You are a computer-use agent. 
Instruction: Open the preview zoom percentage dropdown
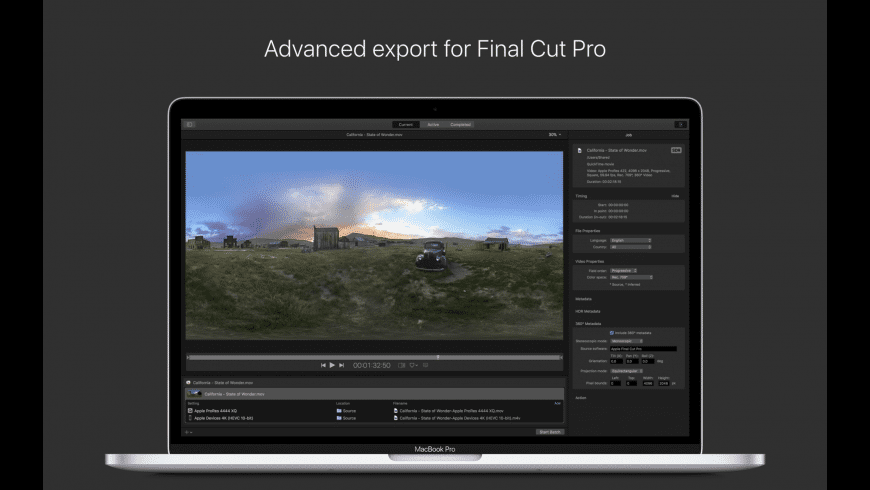pyautogui.click(x=554, y=134)
